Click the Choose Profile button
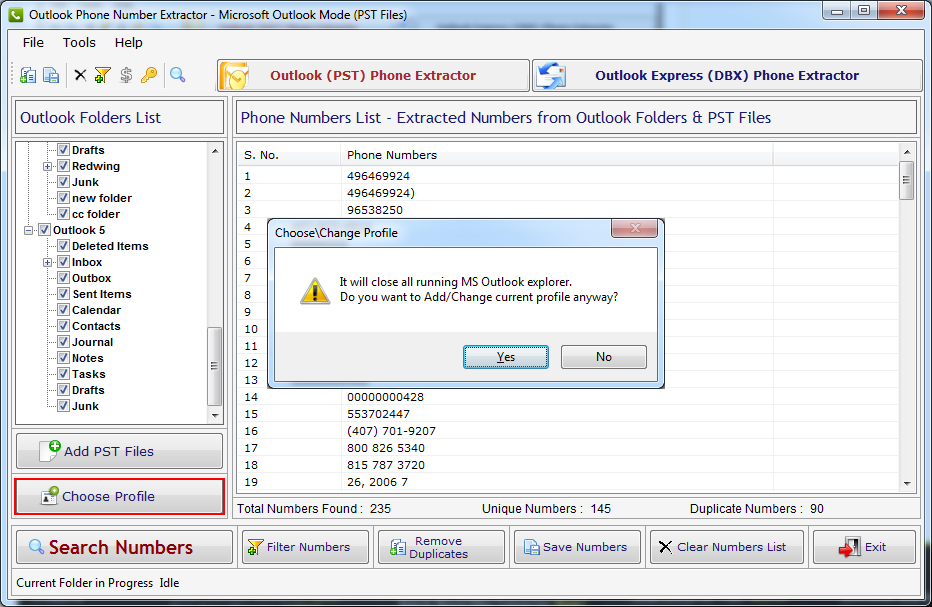The height and width of the screenshot is (607, 932). click(119, 496)
